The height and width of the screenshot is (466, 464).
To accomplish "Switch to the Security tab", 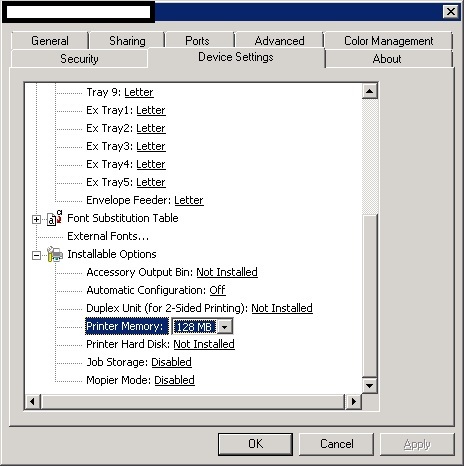I will tap(79, 59).
